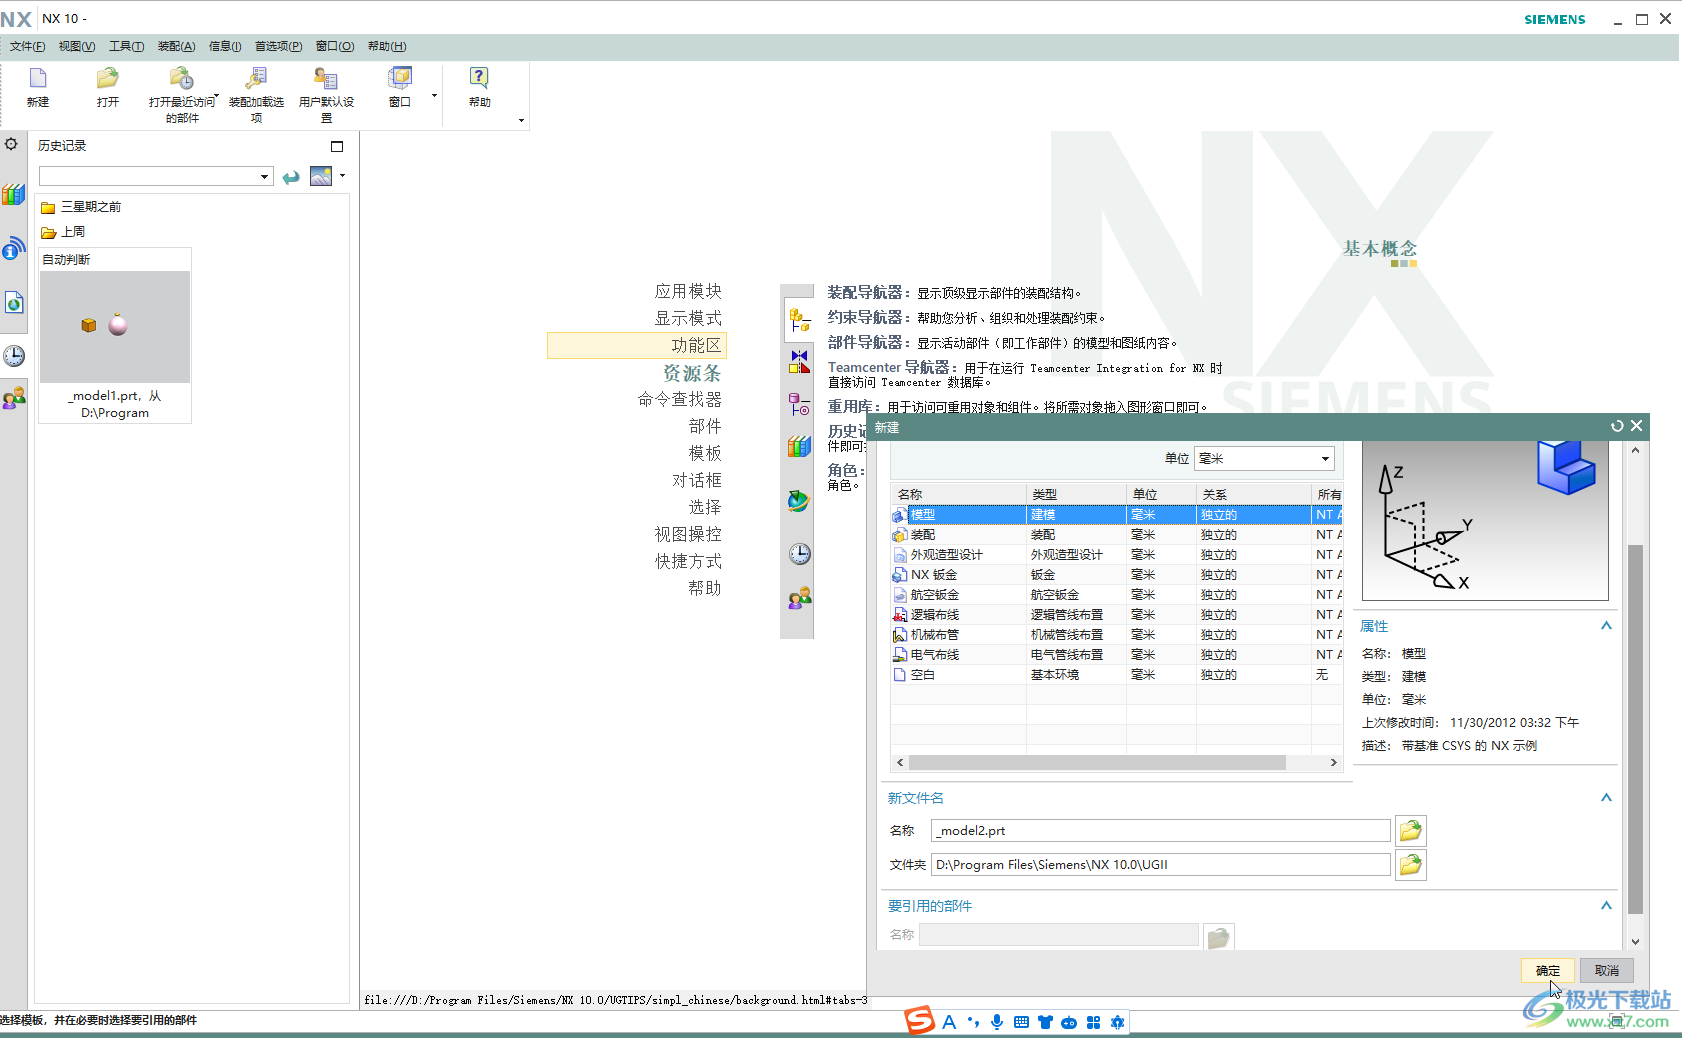Expand the 三星期之前 folder

[80, 207]
